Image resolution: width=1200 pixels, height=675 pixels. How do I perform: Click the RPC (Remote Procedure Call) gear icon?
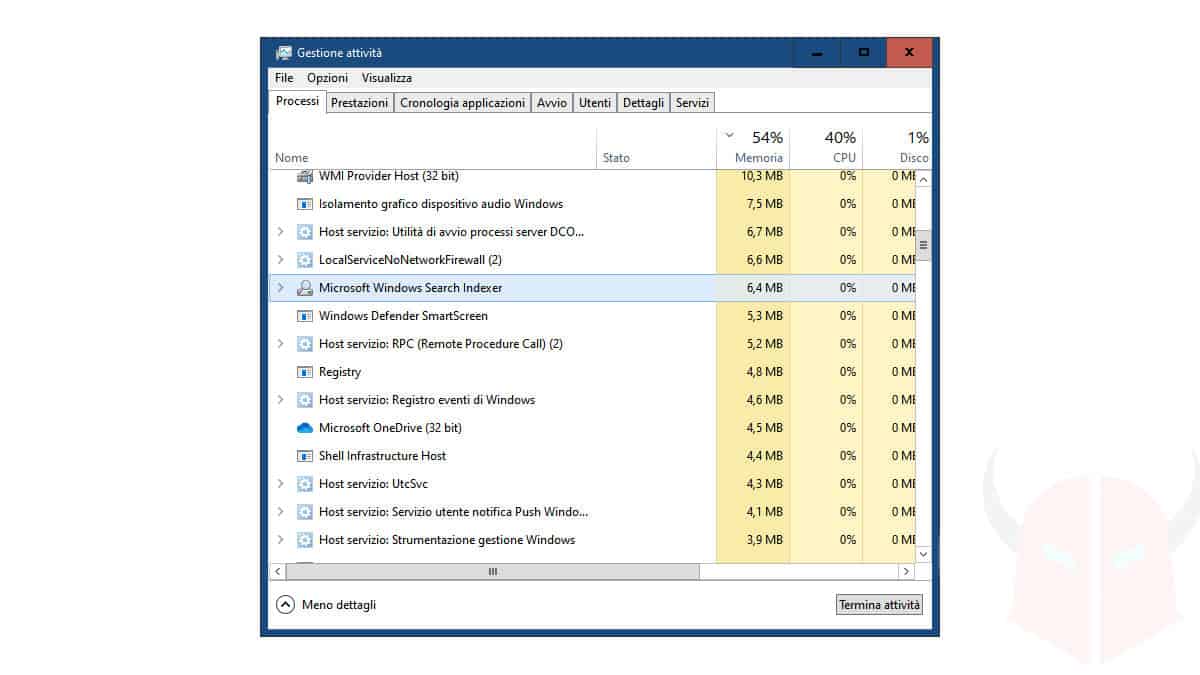305,344
